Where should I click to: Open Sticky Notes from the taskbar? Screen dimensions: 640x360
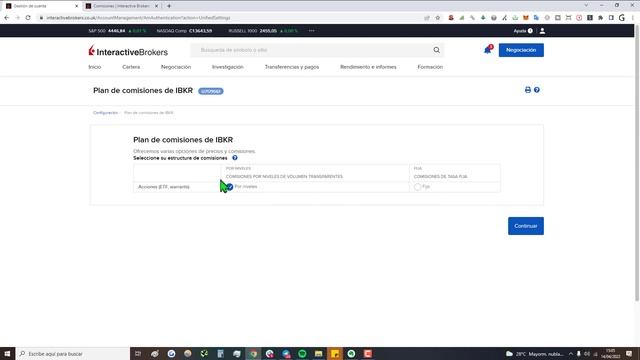(x=335, y=353)
